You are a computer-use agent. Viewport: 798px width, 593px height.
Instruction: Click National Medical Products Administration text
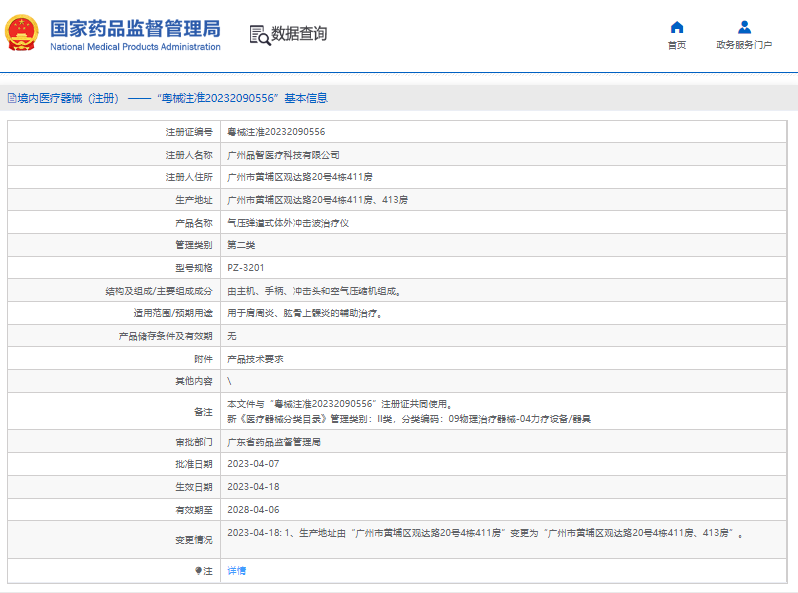pyautogui.click(x=135, y=47)
